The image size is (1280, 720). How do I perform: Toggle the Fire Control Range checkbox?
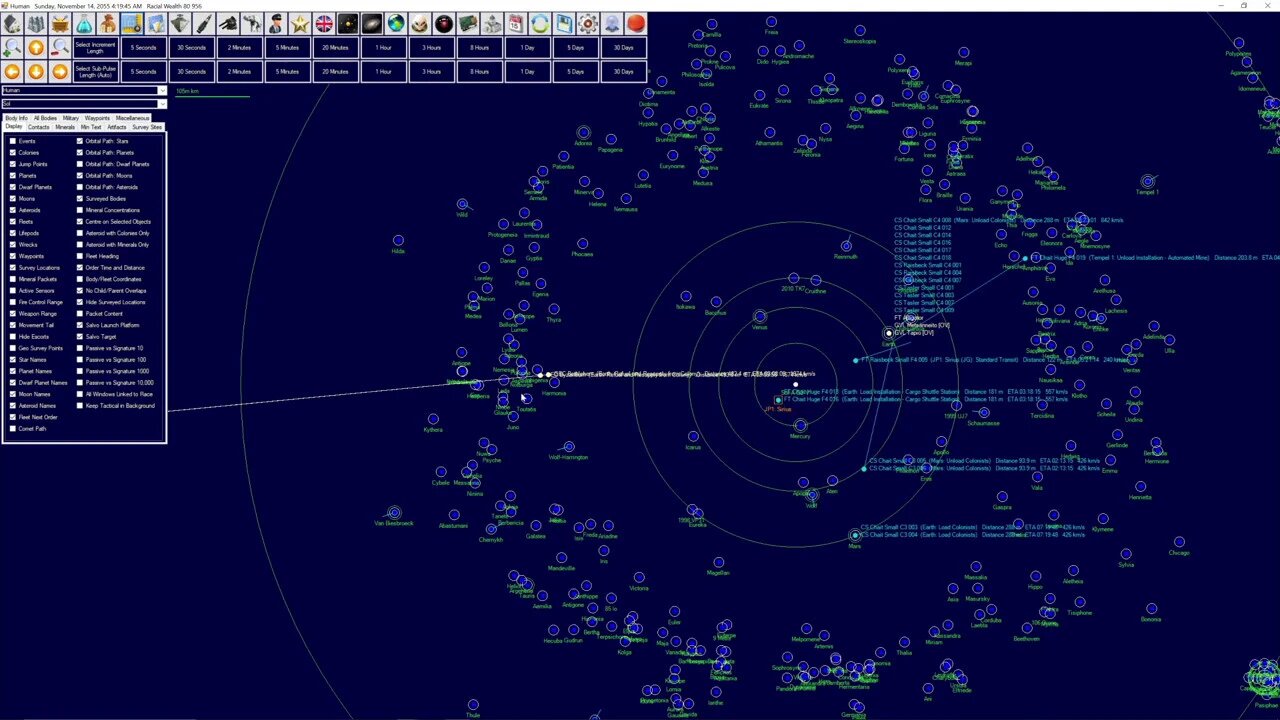coord(13,302)
